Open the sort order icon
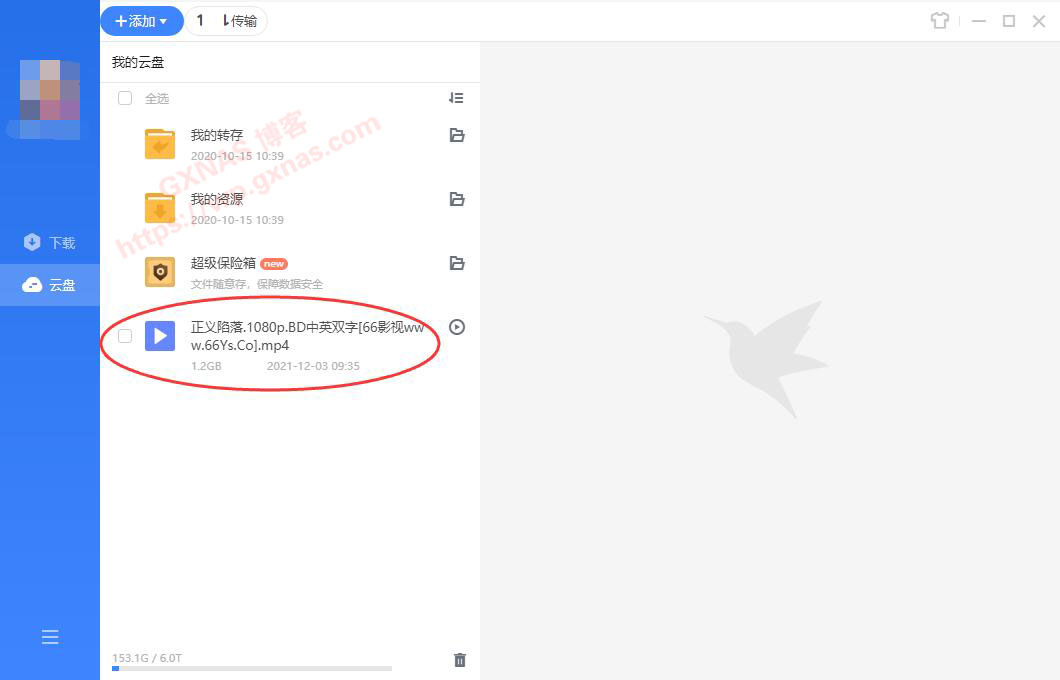This screenshot has height=680, width=1060. pyautogui.click(x=456, y=98)
